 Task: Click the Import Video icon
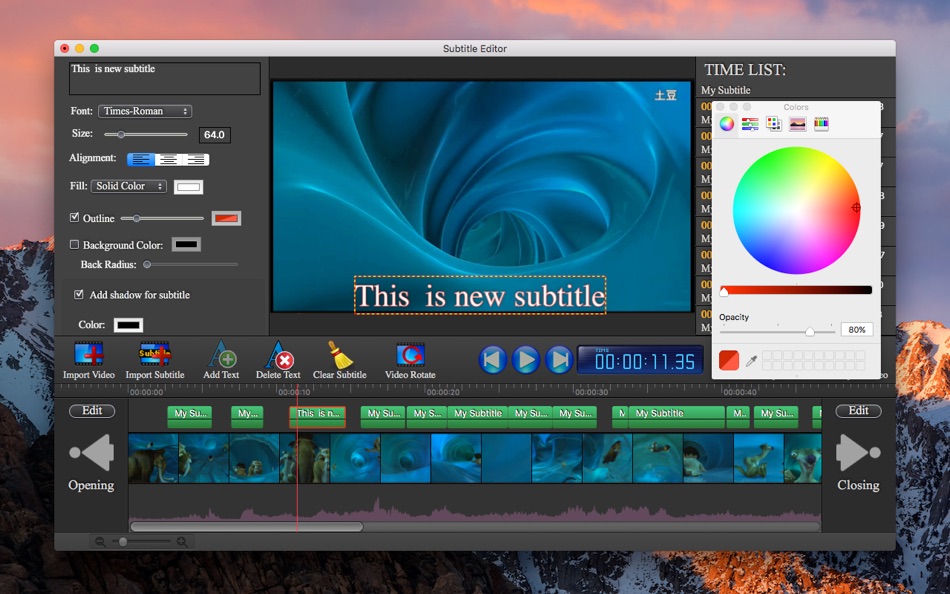point(89,355)
